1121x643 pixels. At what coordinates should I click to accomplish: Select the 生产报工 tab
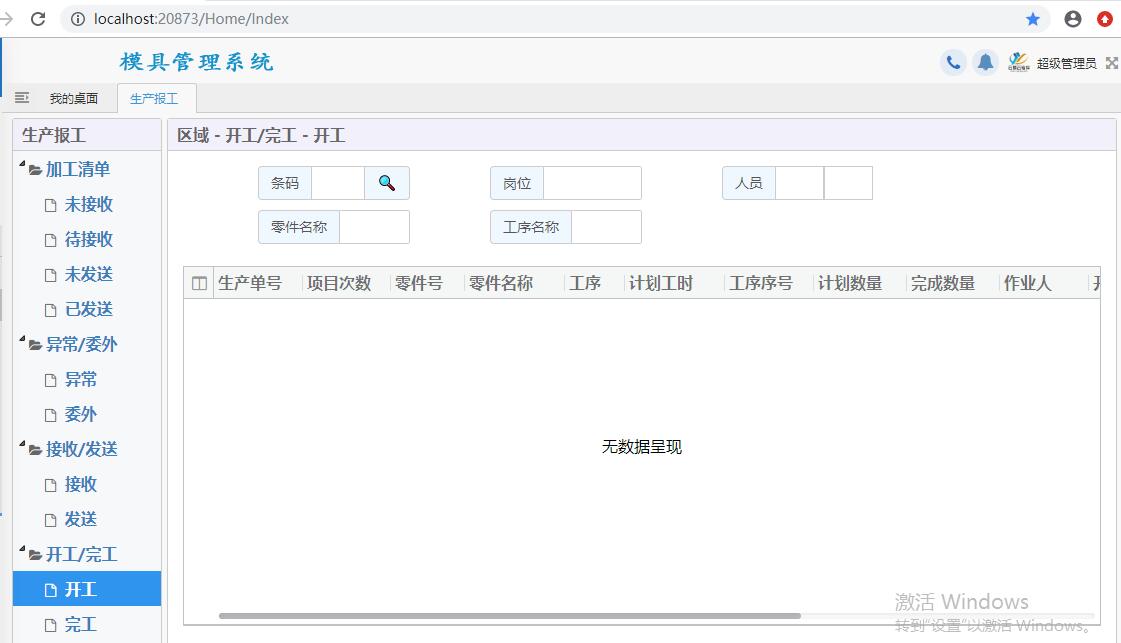(x=154, y=98)
